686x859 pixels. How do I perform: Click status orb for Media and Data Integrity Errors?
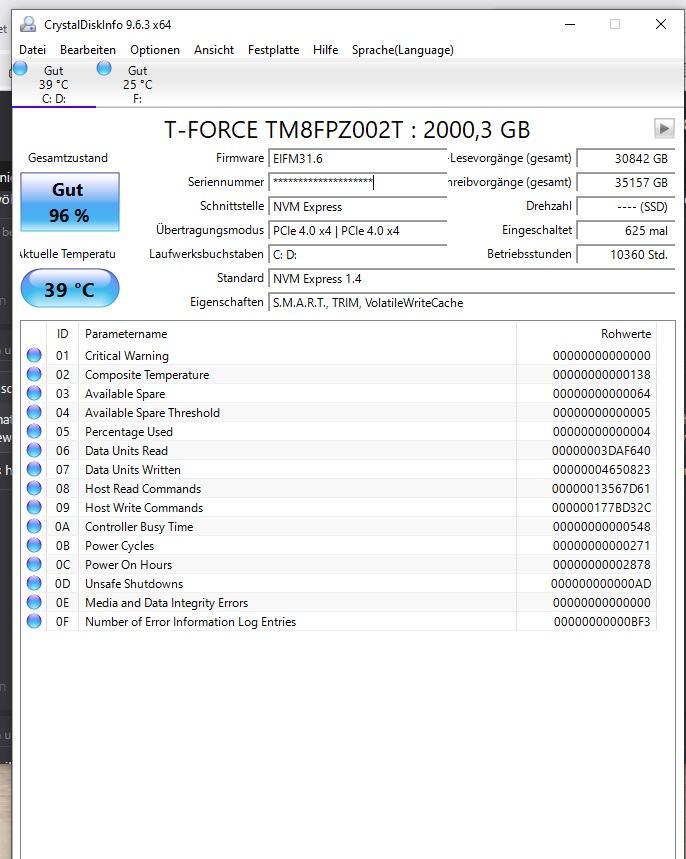[34, 602]
